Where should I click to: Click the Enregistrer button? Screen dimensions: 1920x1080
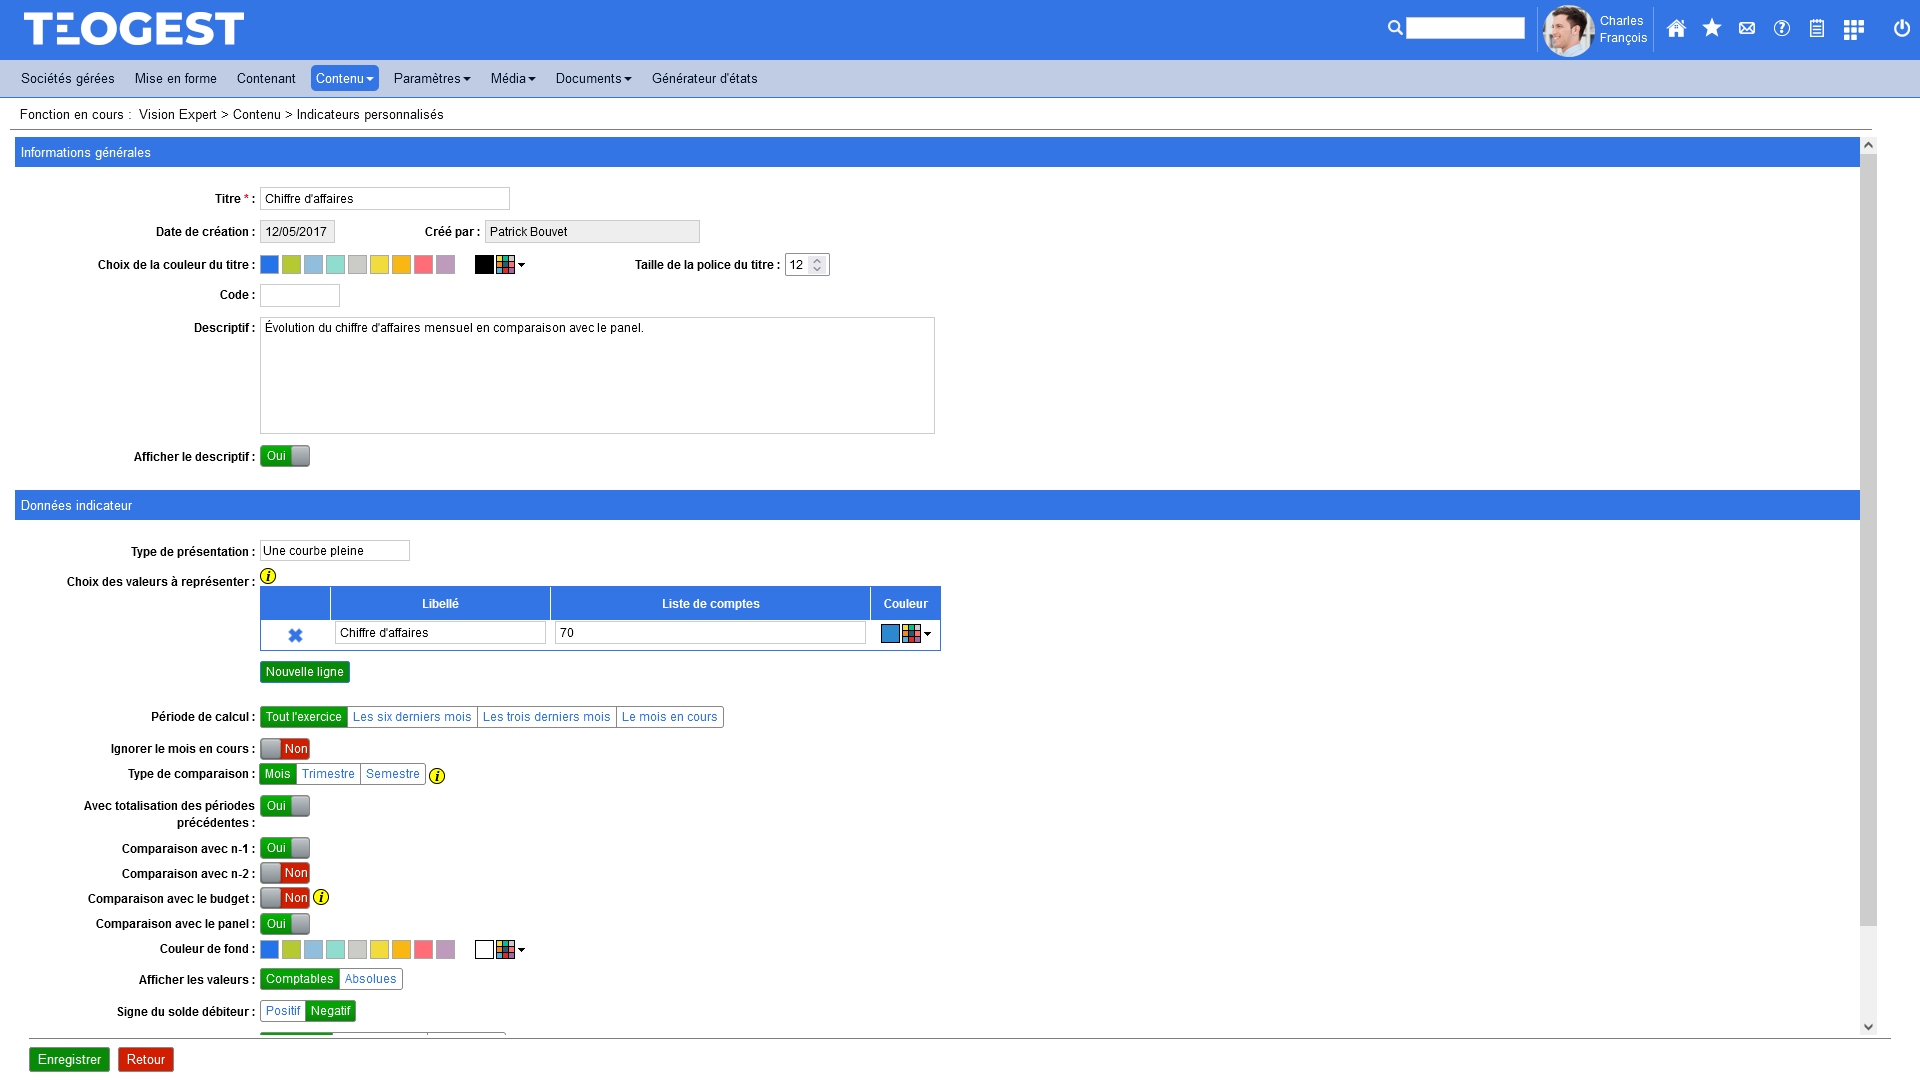click(x=69, y=1060)
